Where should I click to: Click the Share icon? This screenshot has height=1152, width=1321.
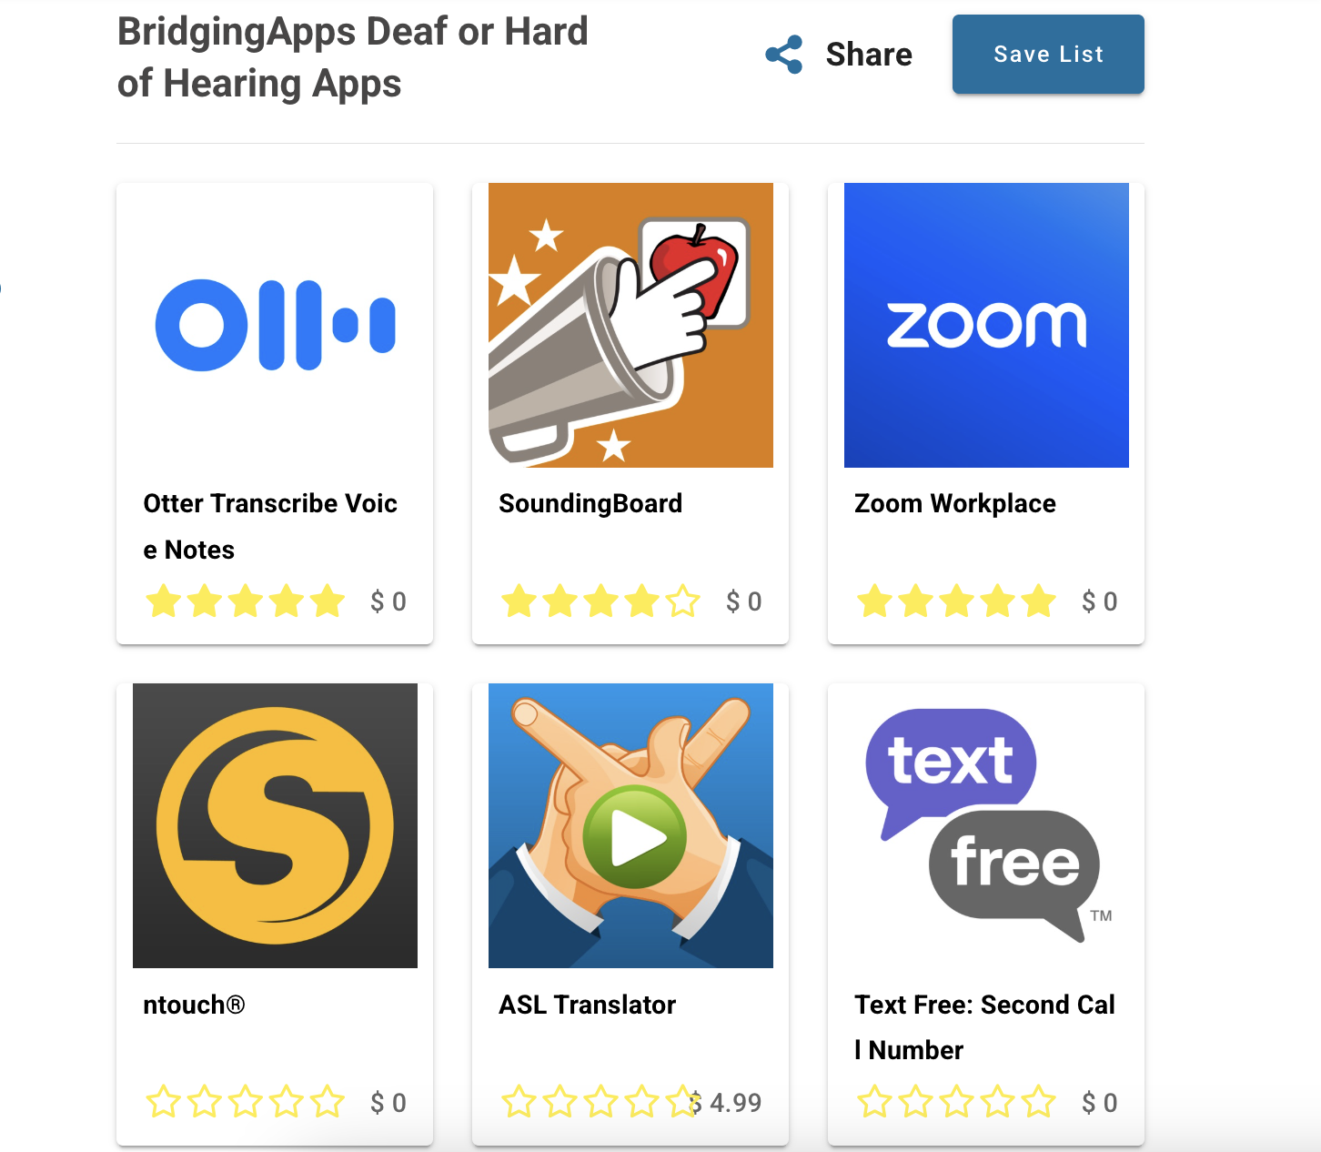pyautogui.click(x=784, y=54)
